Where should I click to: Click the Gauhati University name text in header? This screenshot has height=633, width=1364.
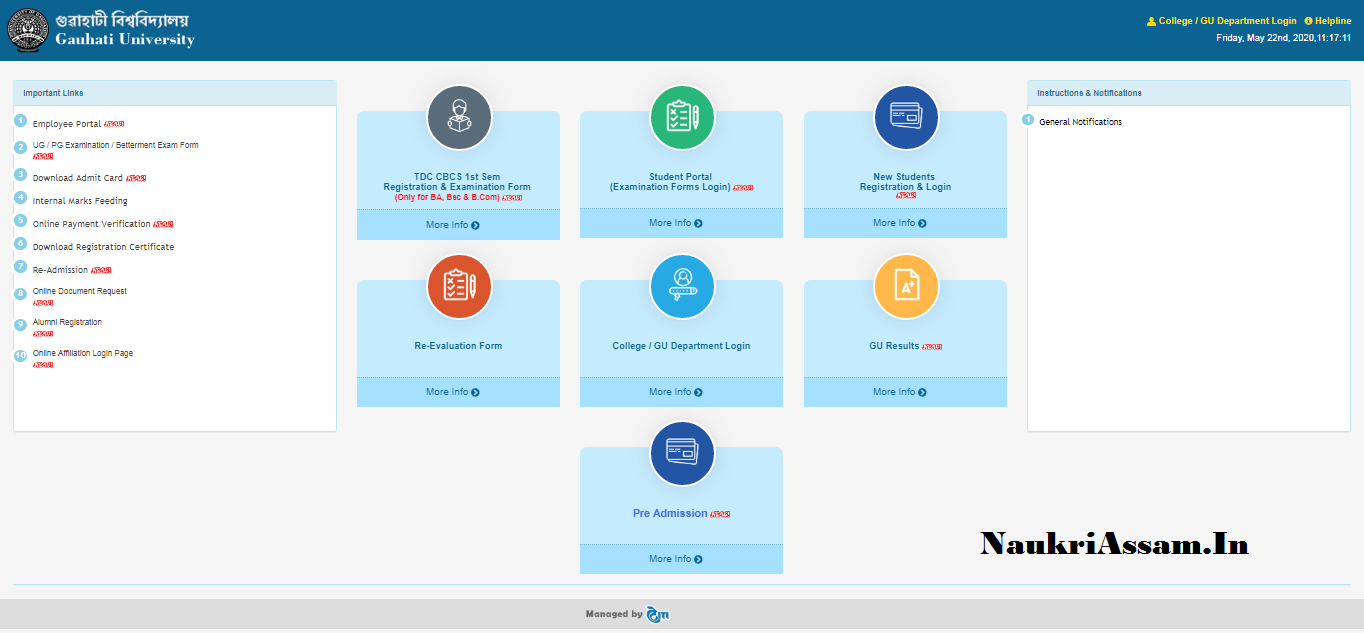click(x=125, y=40)
